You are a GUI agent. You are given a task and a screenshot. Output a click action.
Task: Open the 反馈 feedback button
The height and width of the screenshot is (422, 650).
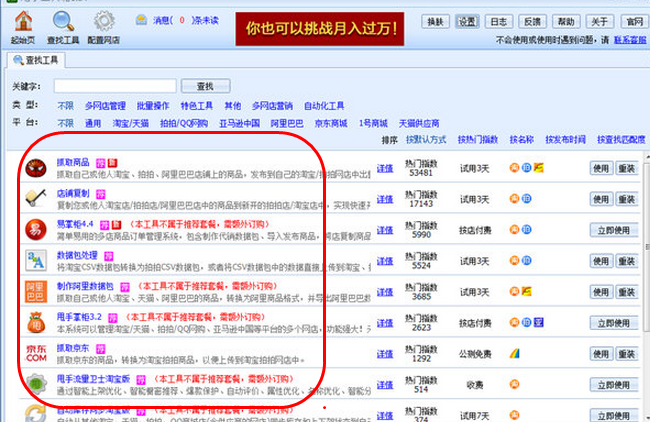pyautogui.click(x=533, y=22)
